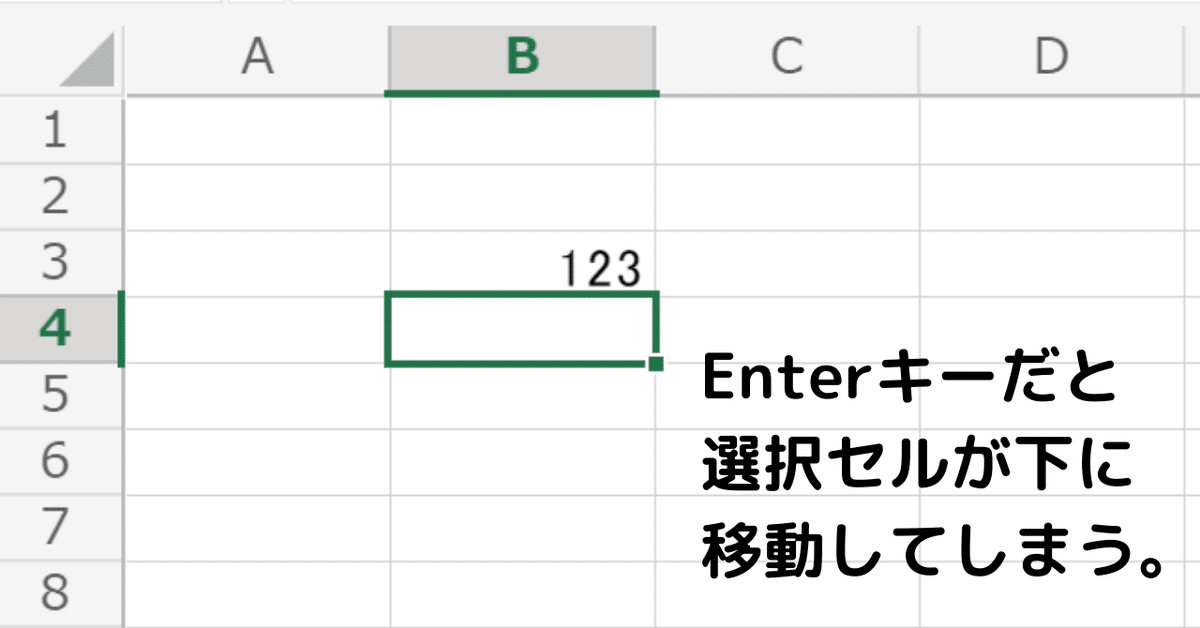Image resolution: width=1200 pixels, height=628 pixels.
Task: Select row 2 header
Action: tap(56, 197)
